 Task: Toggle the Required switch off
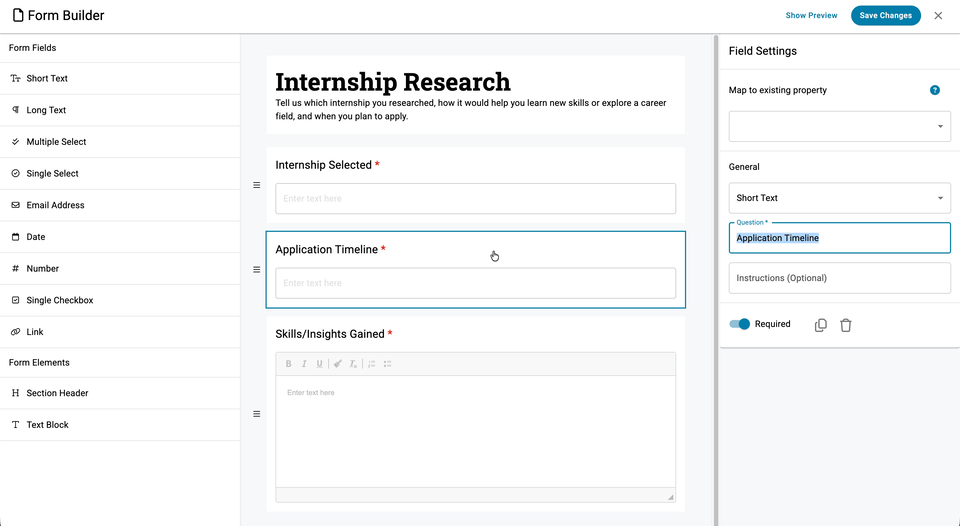pos(740,324)
